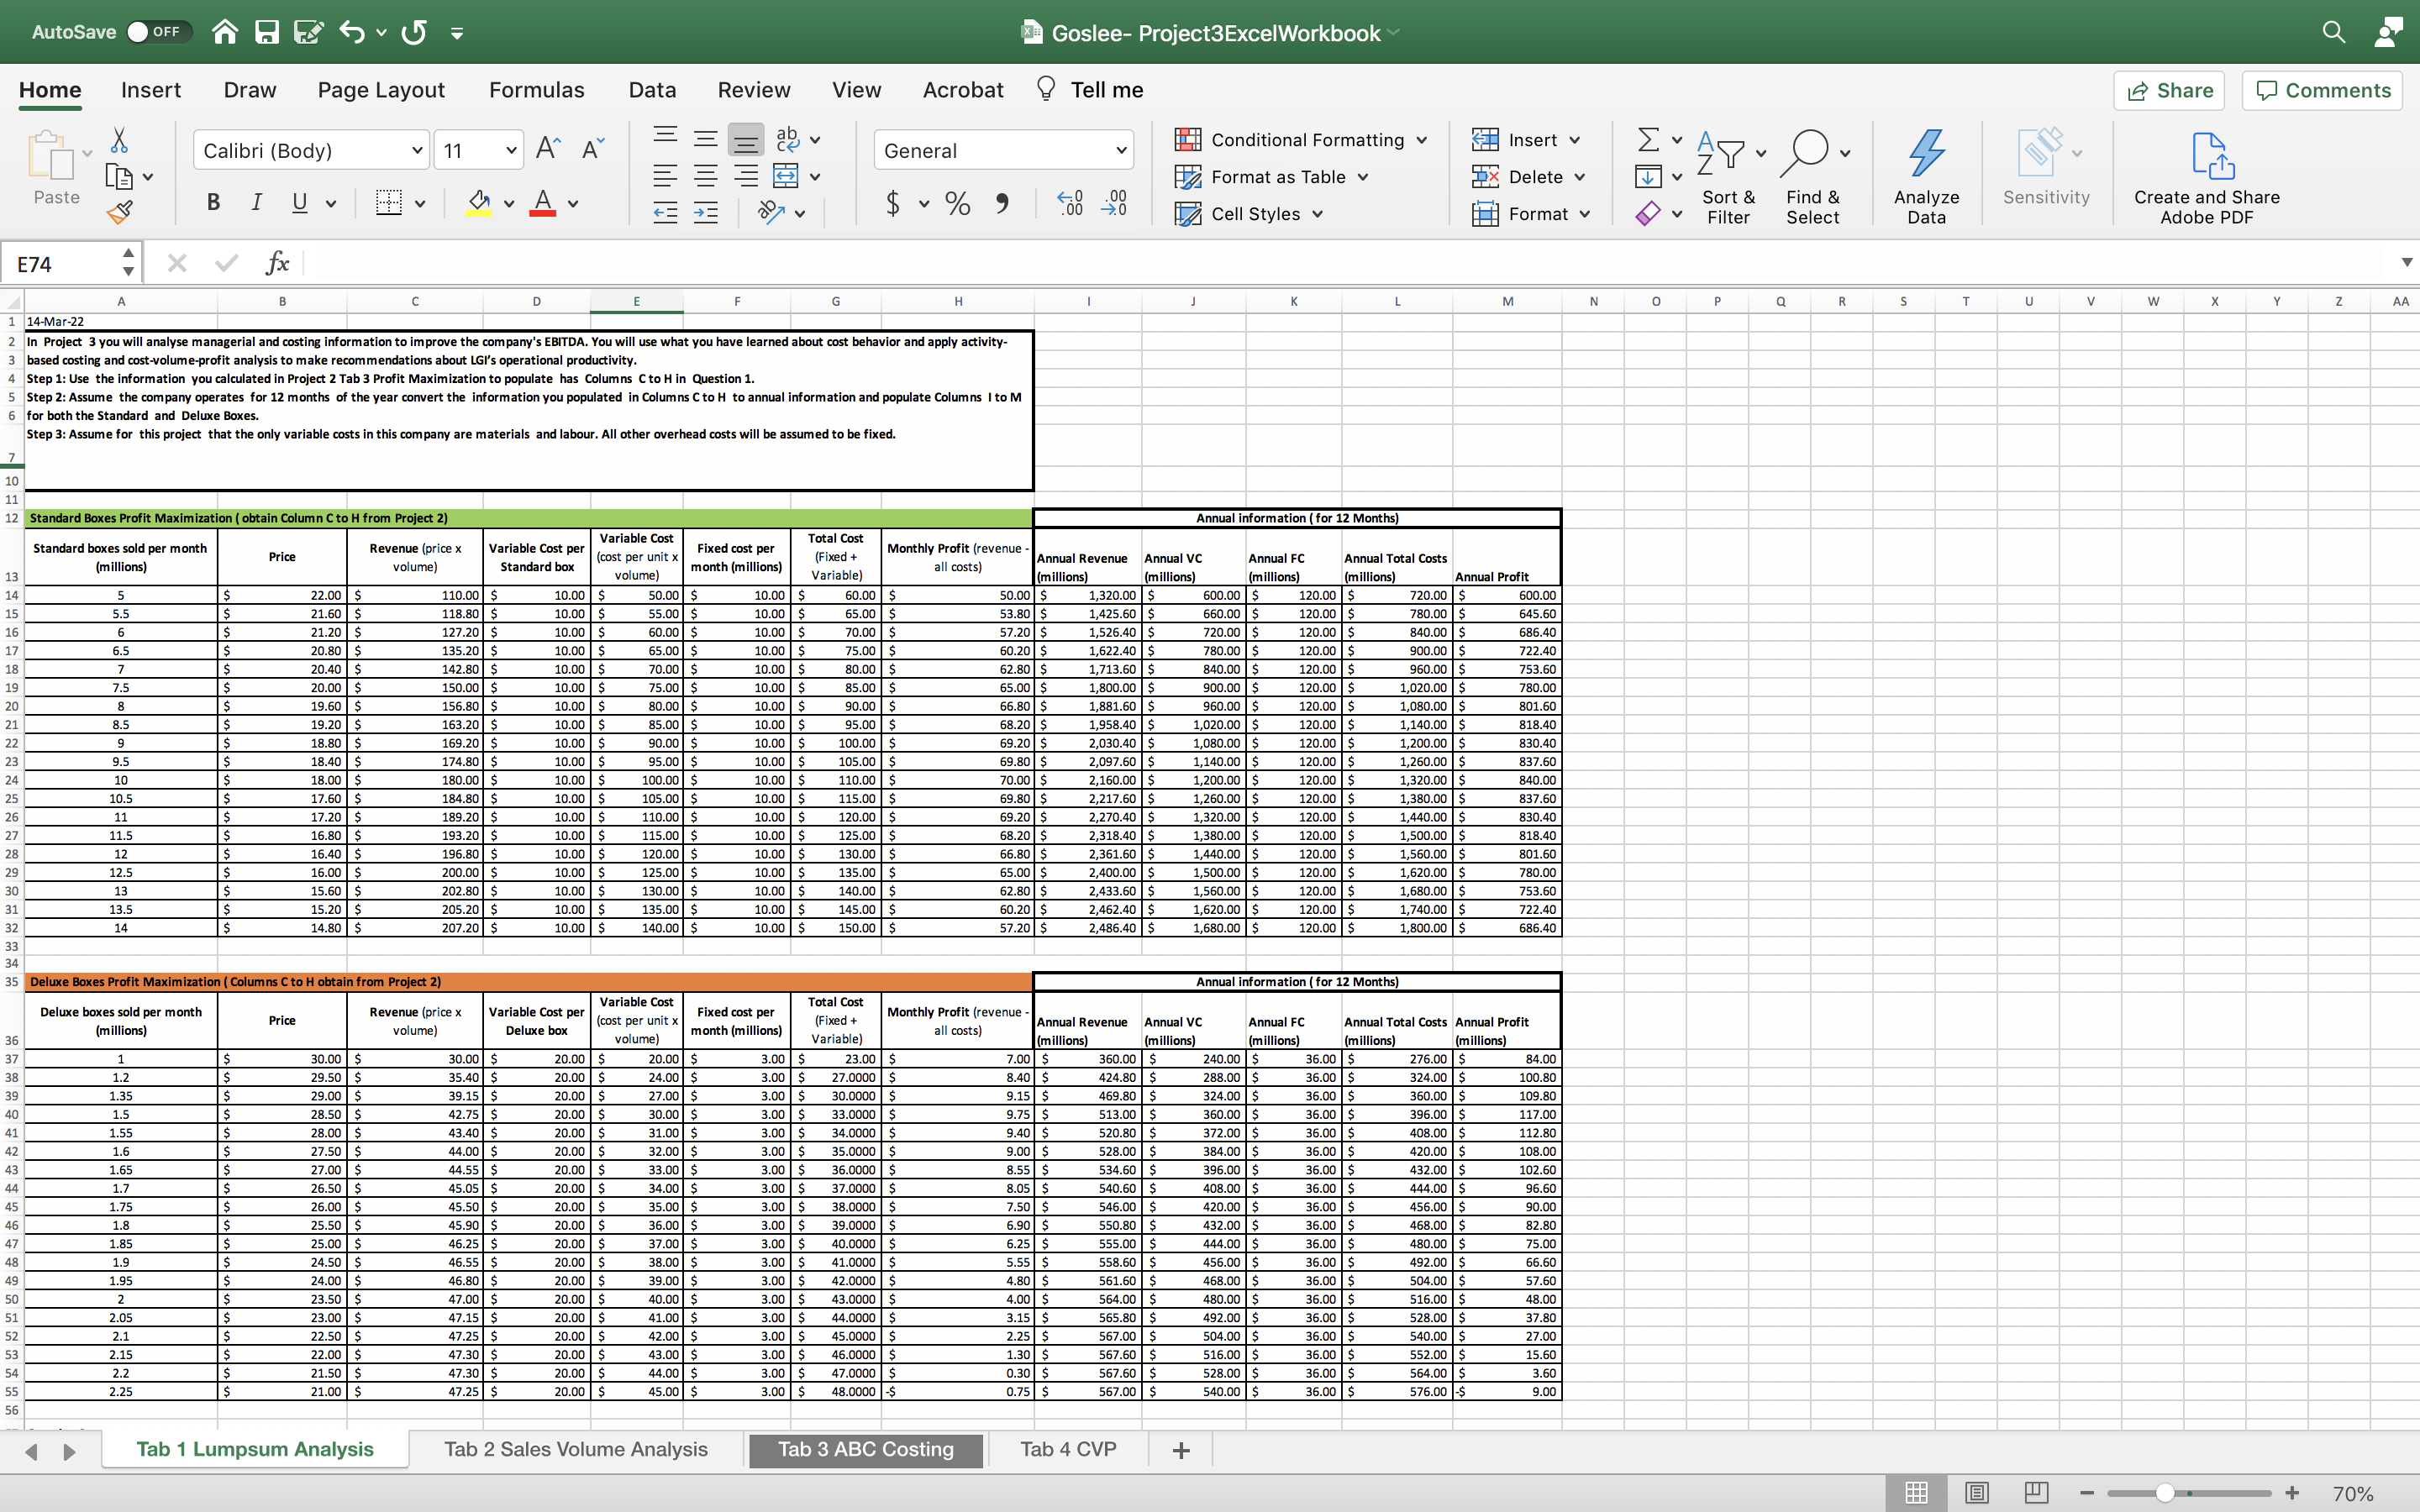Click the Analyze Data button
The image size is (2420, 1512).
[1925, 177]
